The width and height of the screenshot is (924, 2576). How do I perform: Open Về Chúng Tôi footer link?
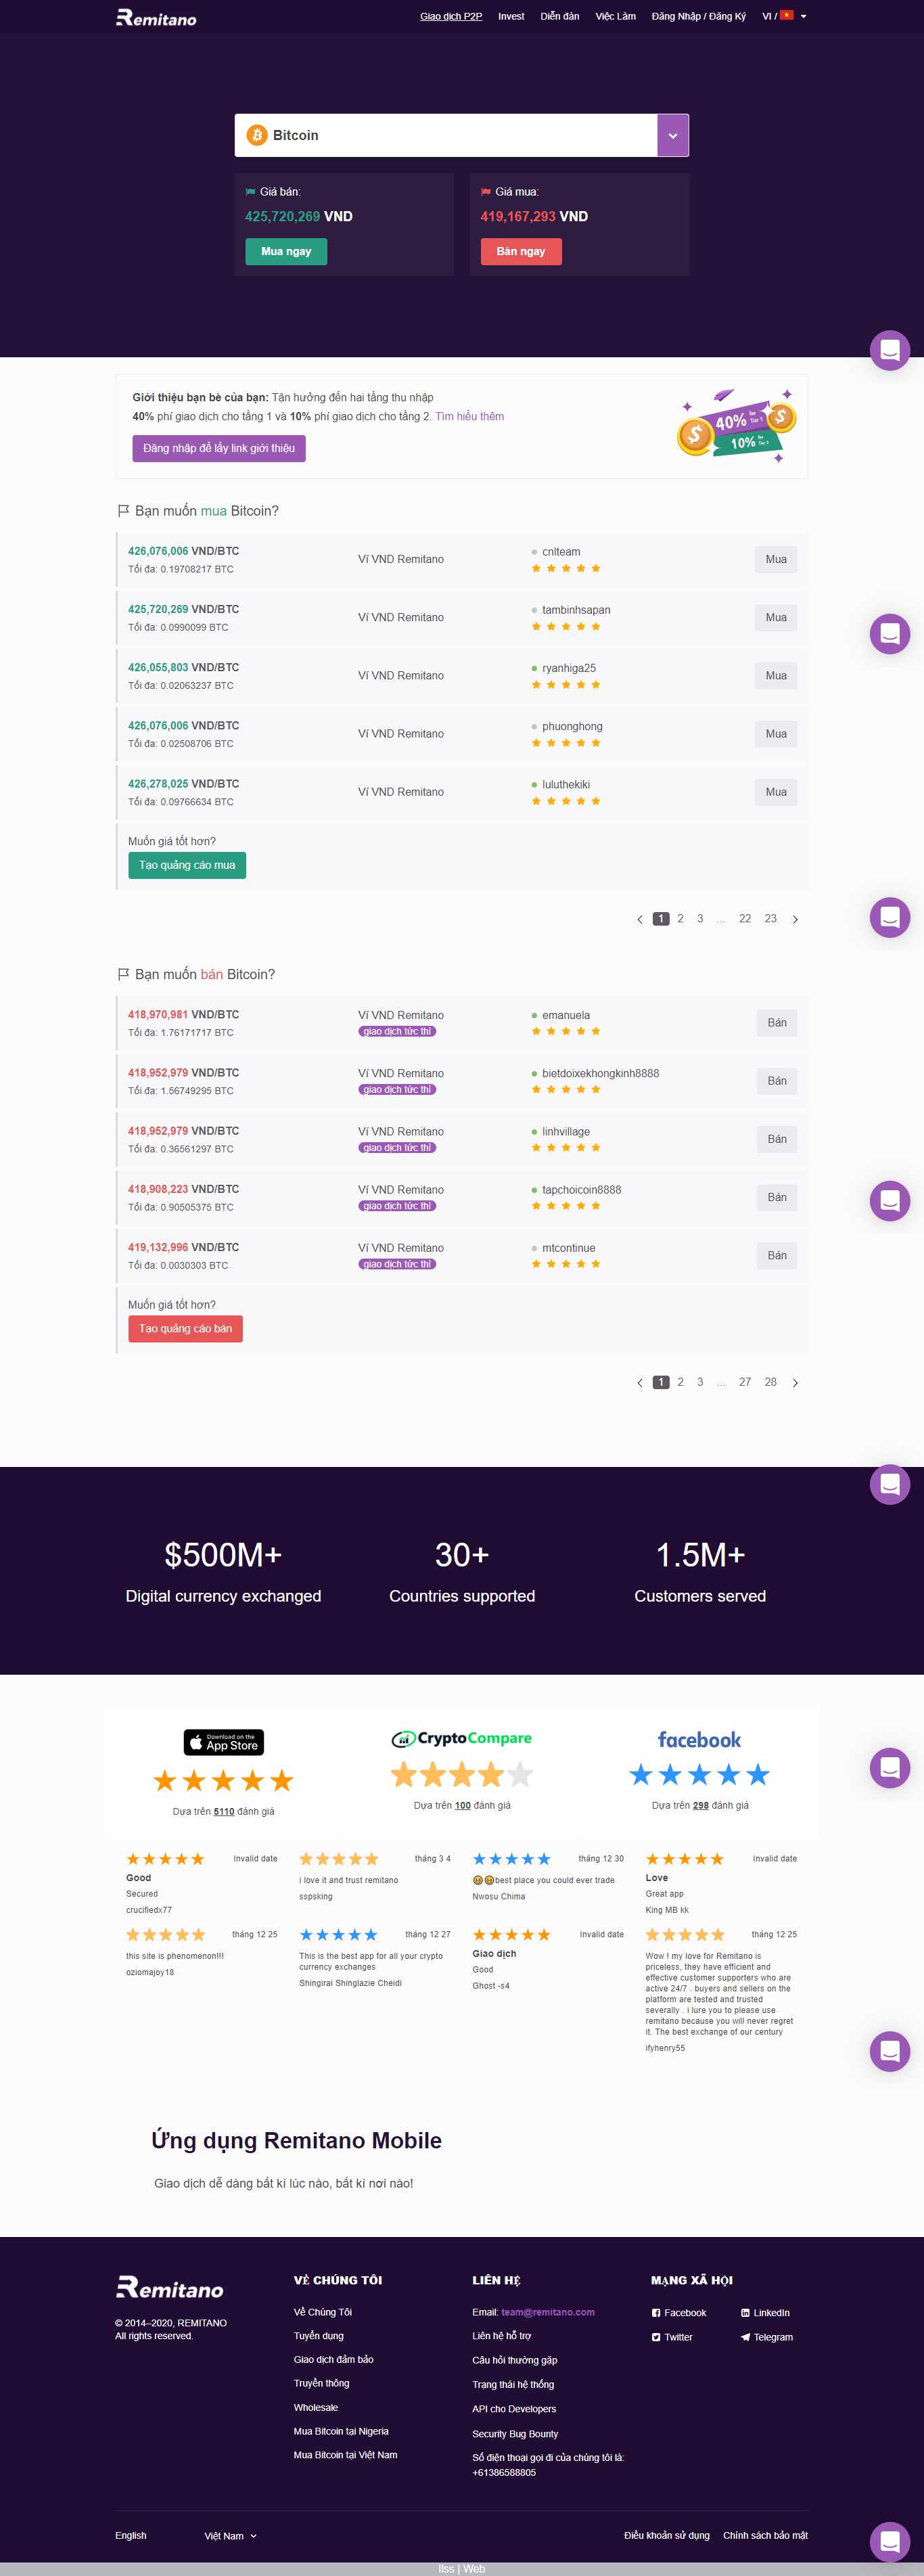[323, 2312]
